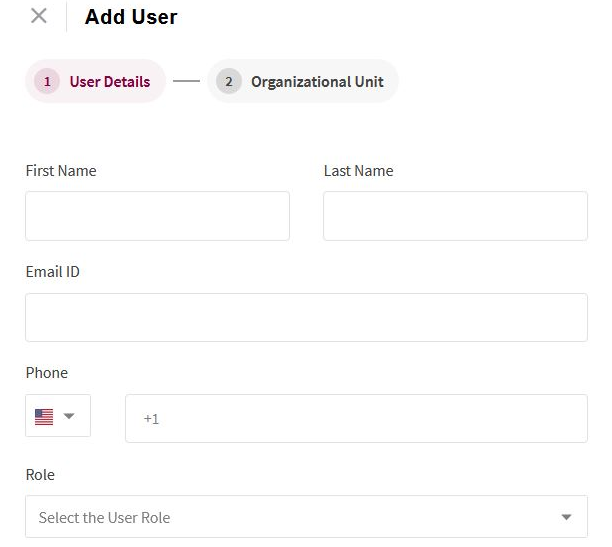Click the connector line between steps
The image size is (612, 547).
(186, 81)
